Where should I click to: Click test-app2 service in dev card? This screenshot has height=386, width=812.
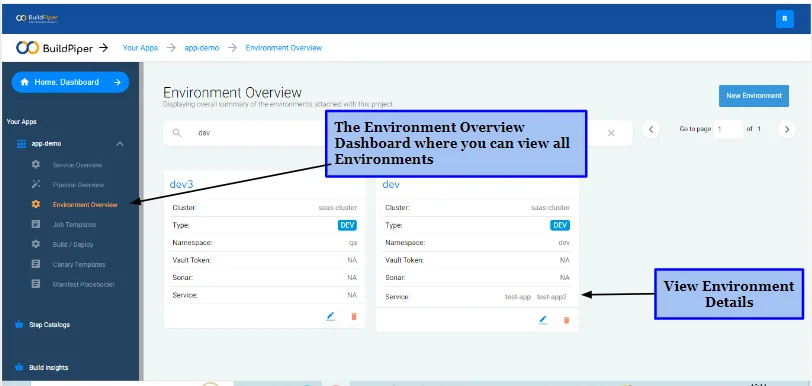coord(552,297)
